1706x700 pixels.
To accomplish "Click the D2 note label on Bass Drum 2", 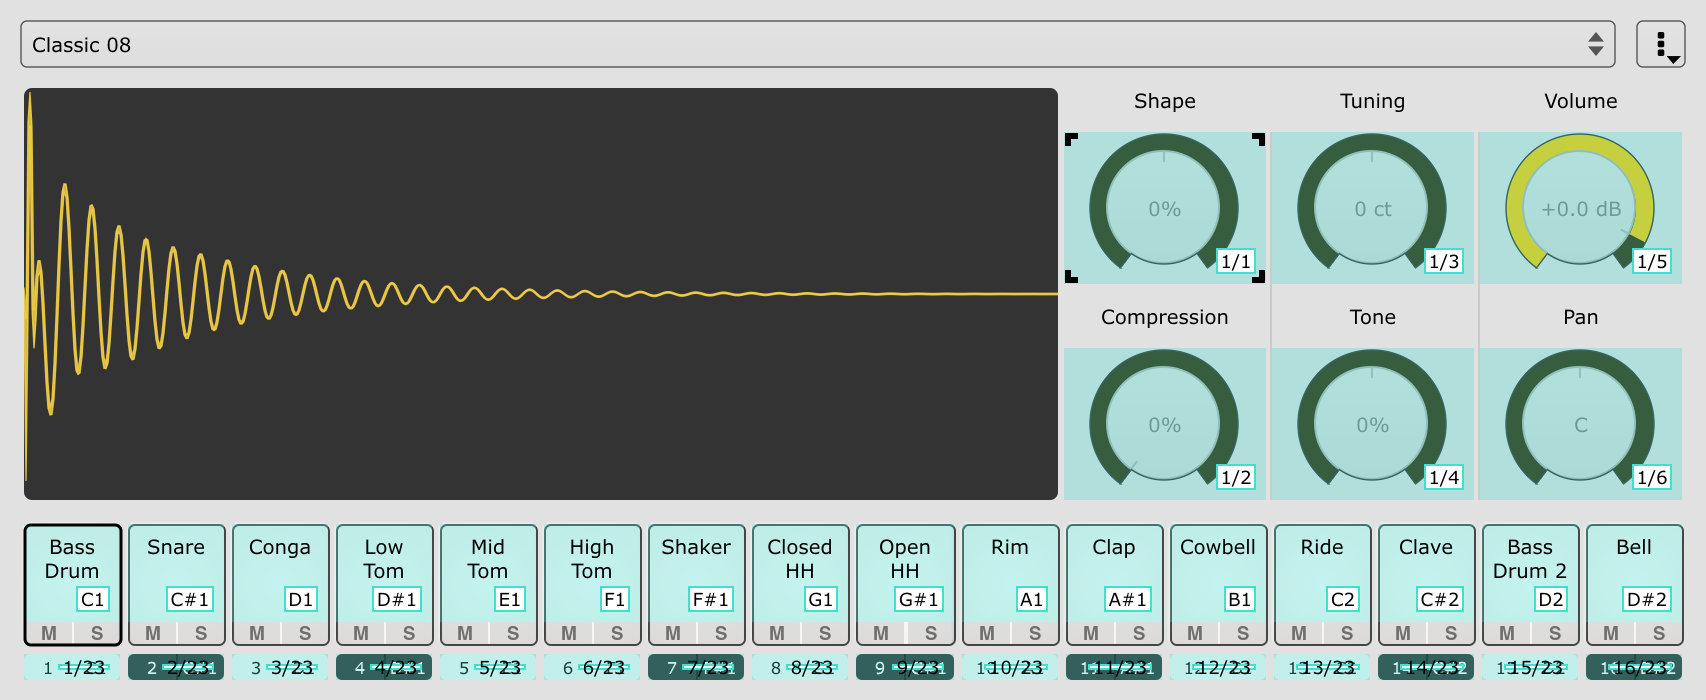I will point(1550,599).
